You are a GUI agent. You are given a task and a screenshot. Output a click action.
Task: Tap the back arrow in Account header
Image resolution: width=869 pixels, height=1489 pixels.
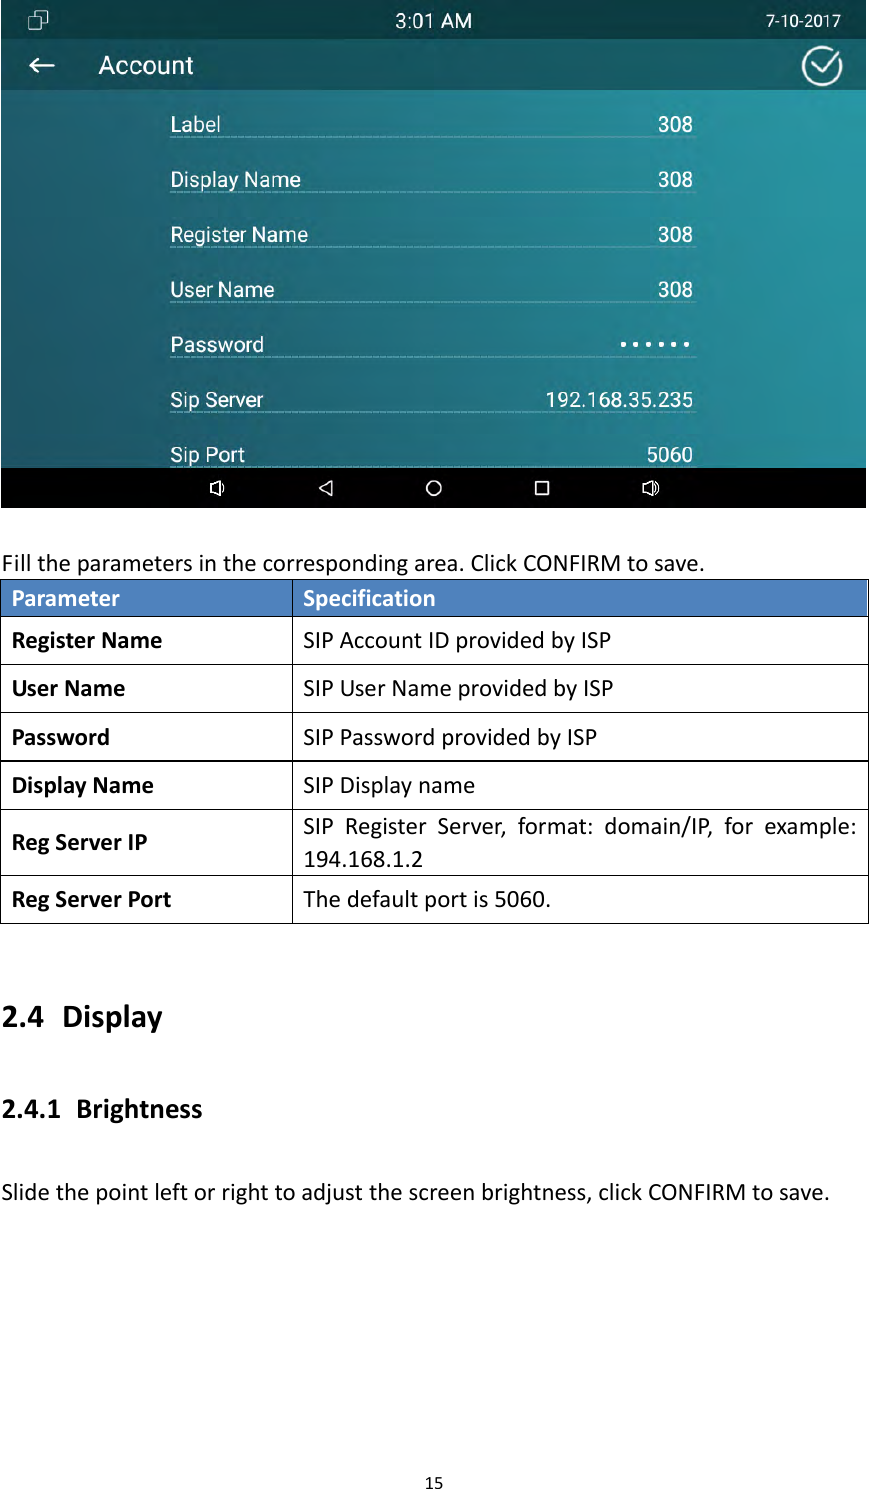click(x=42, y=66)
